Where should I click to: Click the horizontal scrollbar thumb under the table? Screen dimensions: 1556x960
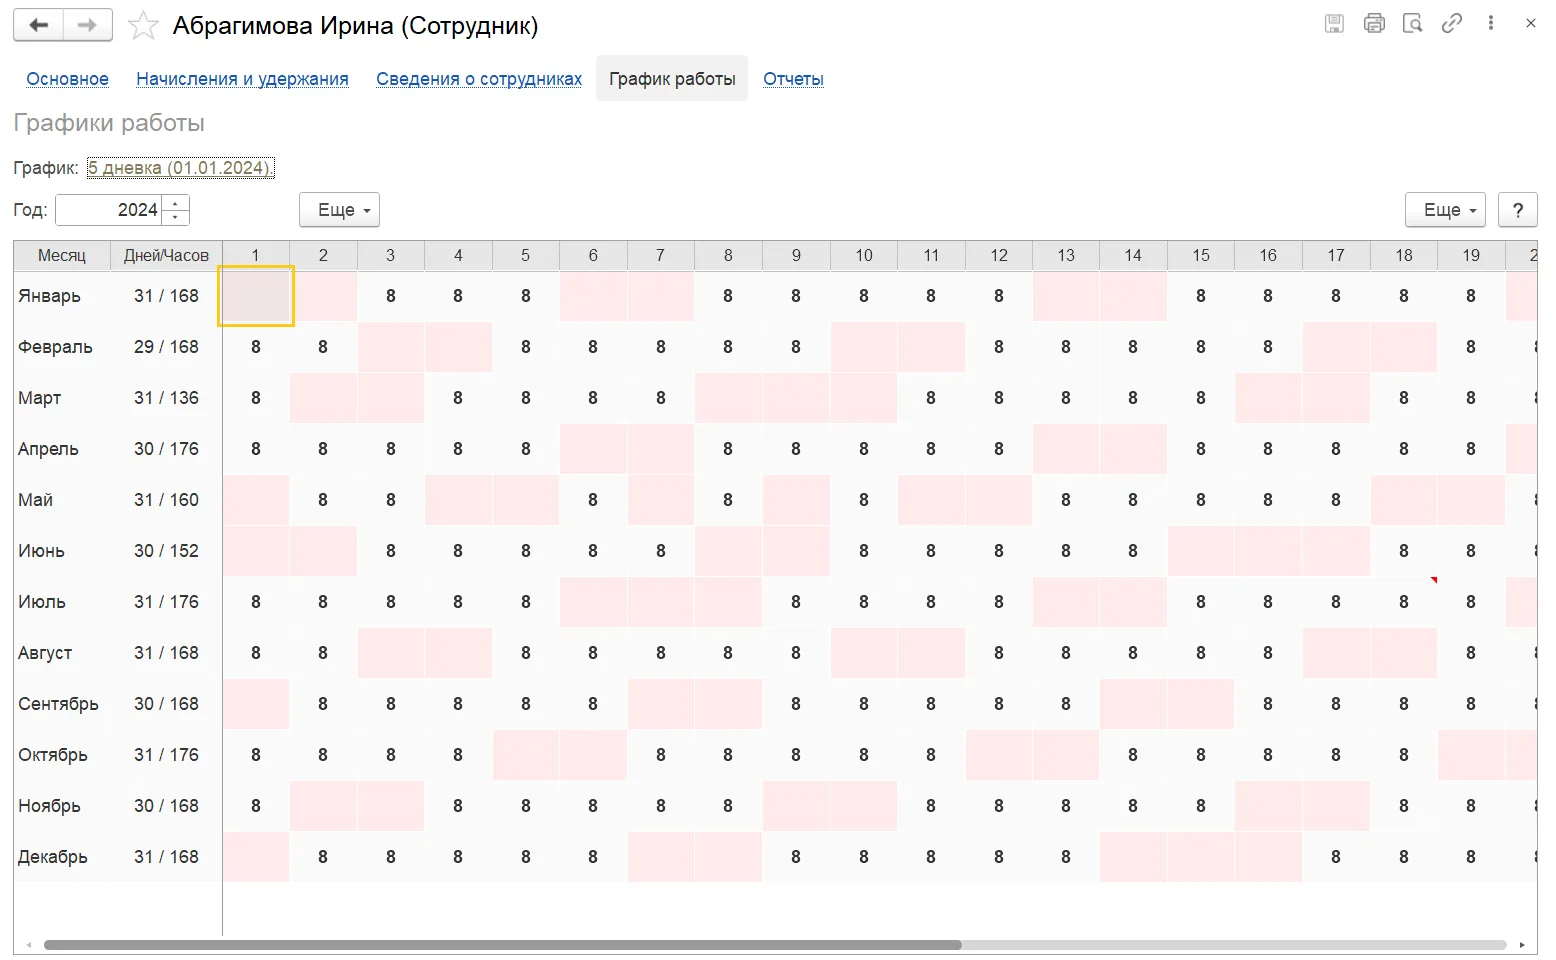point(502,945)
